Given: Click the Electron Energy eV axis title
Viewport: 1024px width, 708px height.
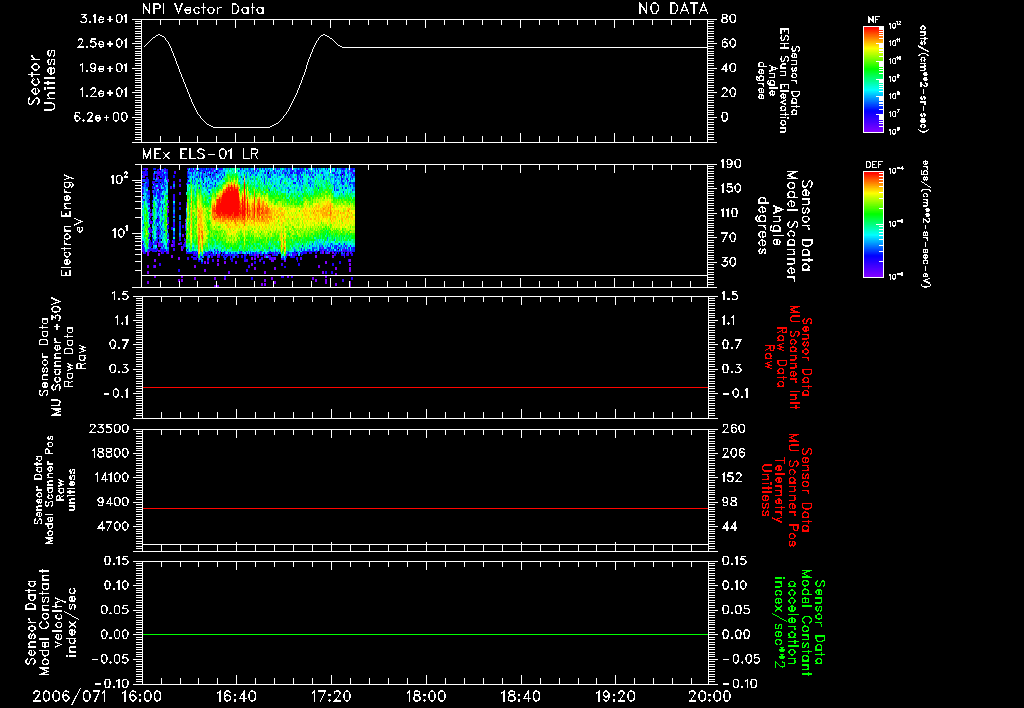Looking at the screenshot, I should click(72, 225).
